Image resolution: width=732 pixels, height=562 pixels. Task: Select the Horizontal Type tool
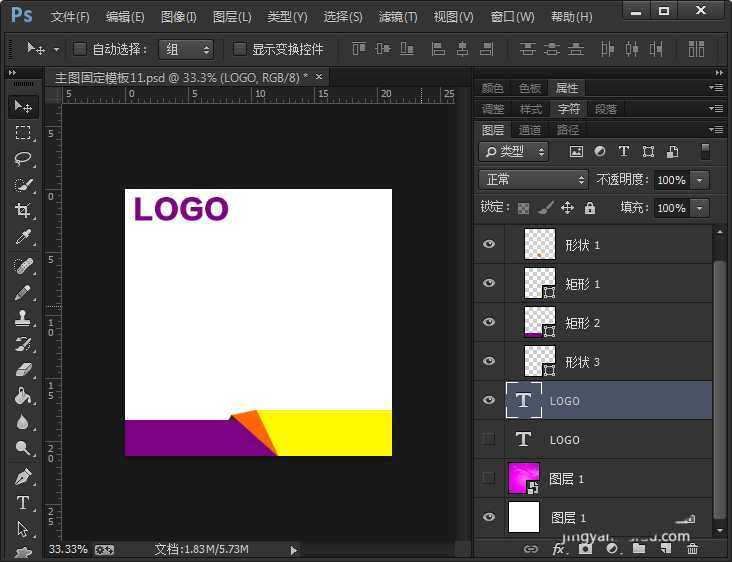[23, 502]
